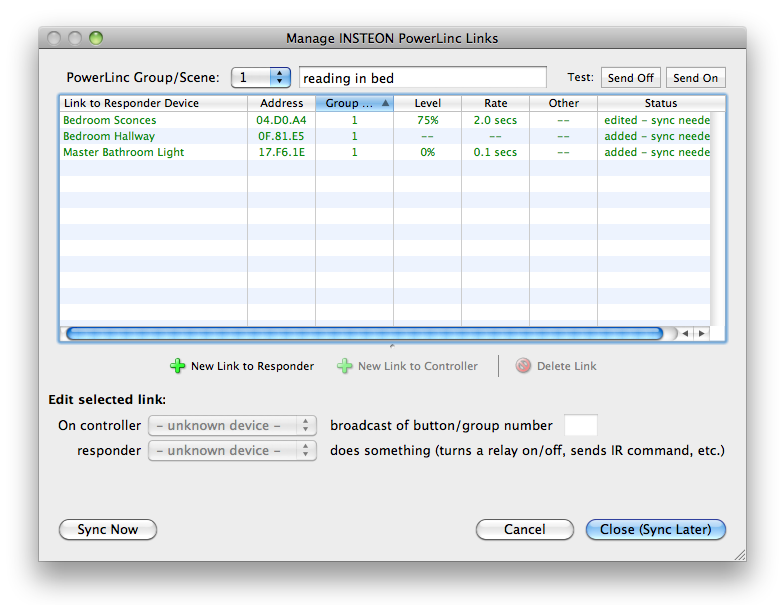Click the 75% level cell

tap(427, 120)
